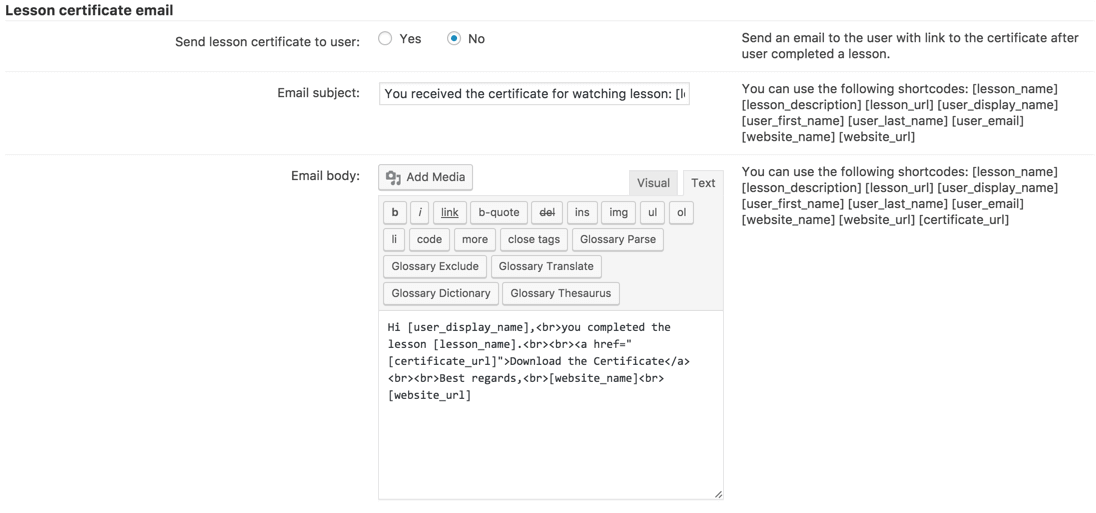Click the bold 'b' quicktag button
The height and width of the screenshot is (513, 1096).
395,212
